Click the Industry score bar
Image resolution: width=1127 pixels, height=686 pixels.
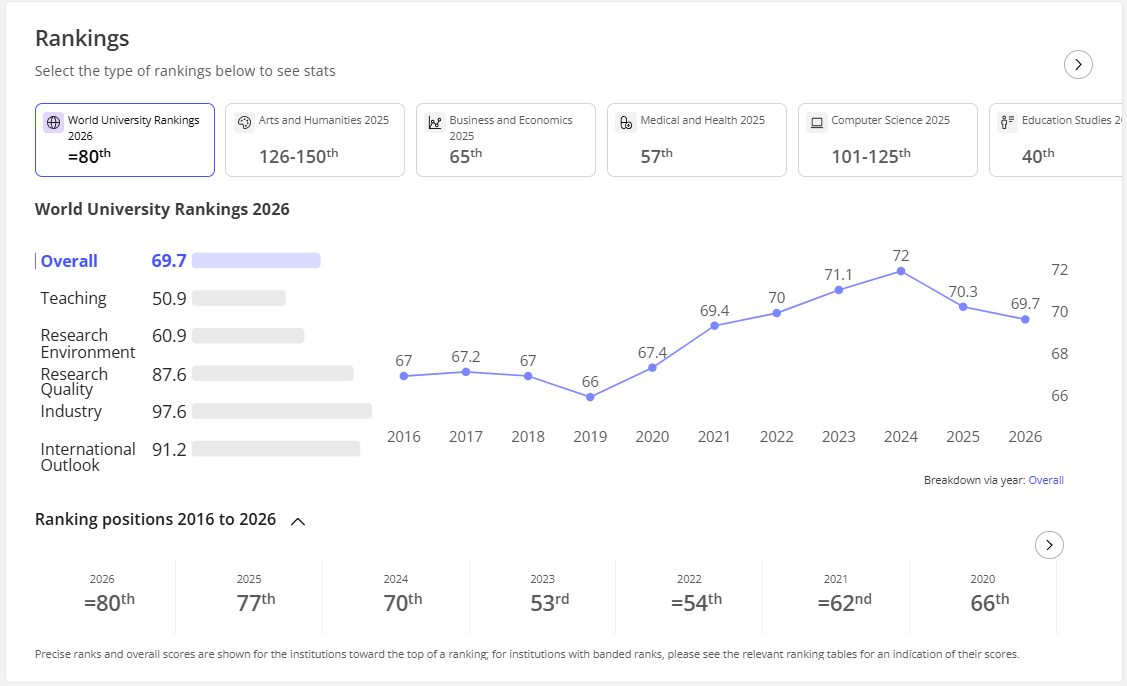tap(282, 411)
